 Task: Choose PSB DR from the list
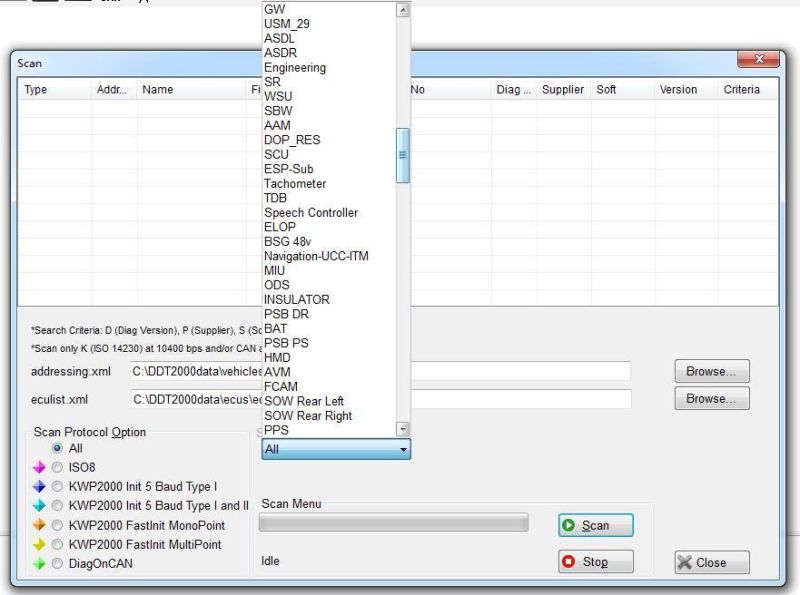(x=329, y=314)
